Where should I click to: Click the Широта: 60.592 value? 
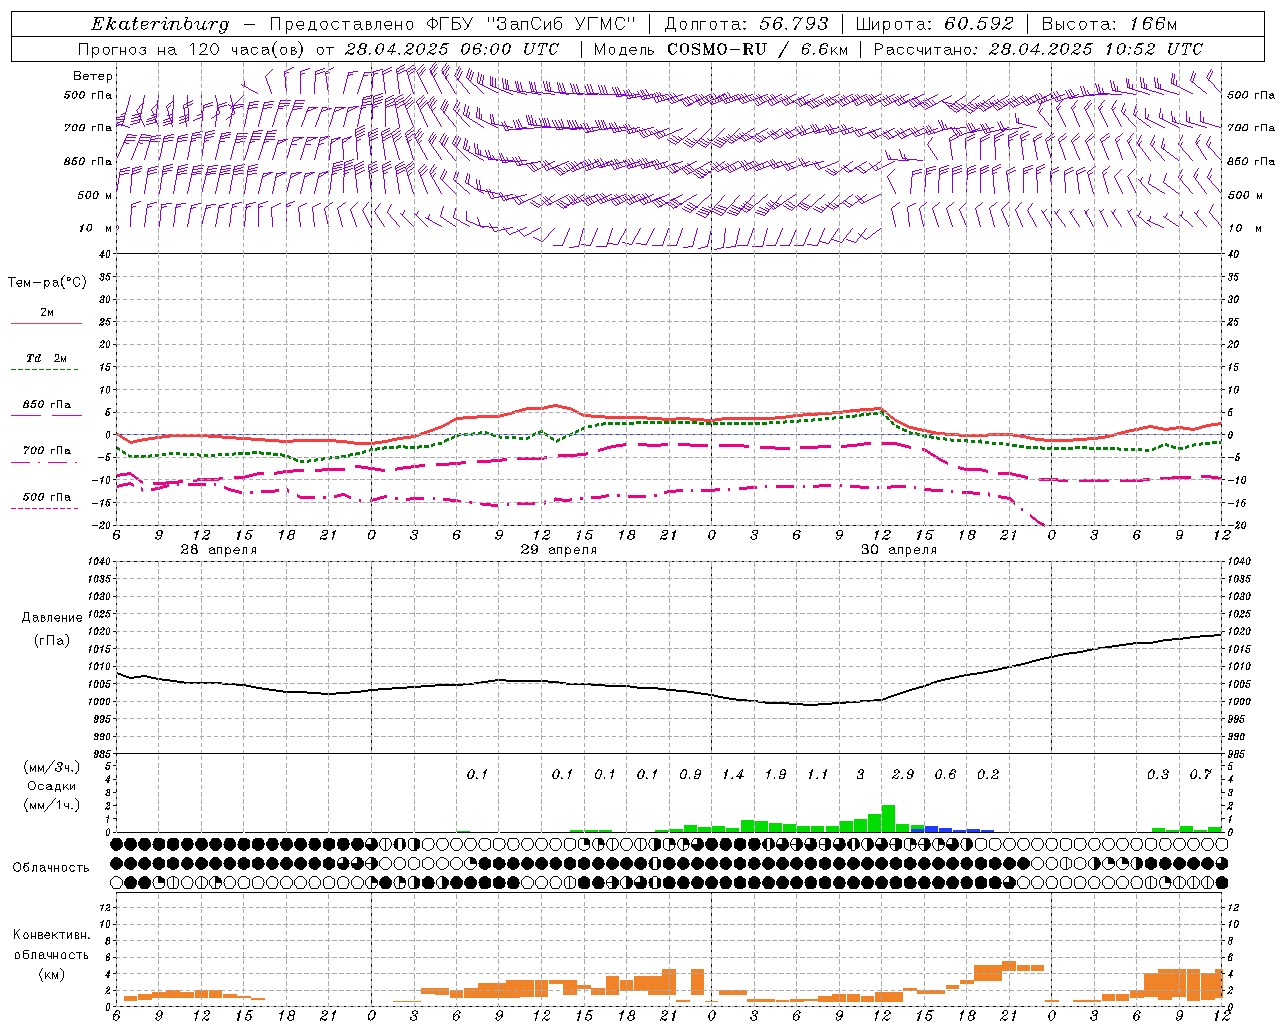coord(934,24)
